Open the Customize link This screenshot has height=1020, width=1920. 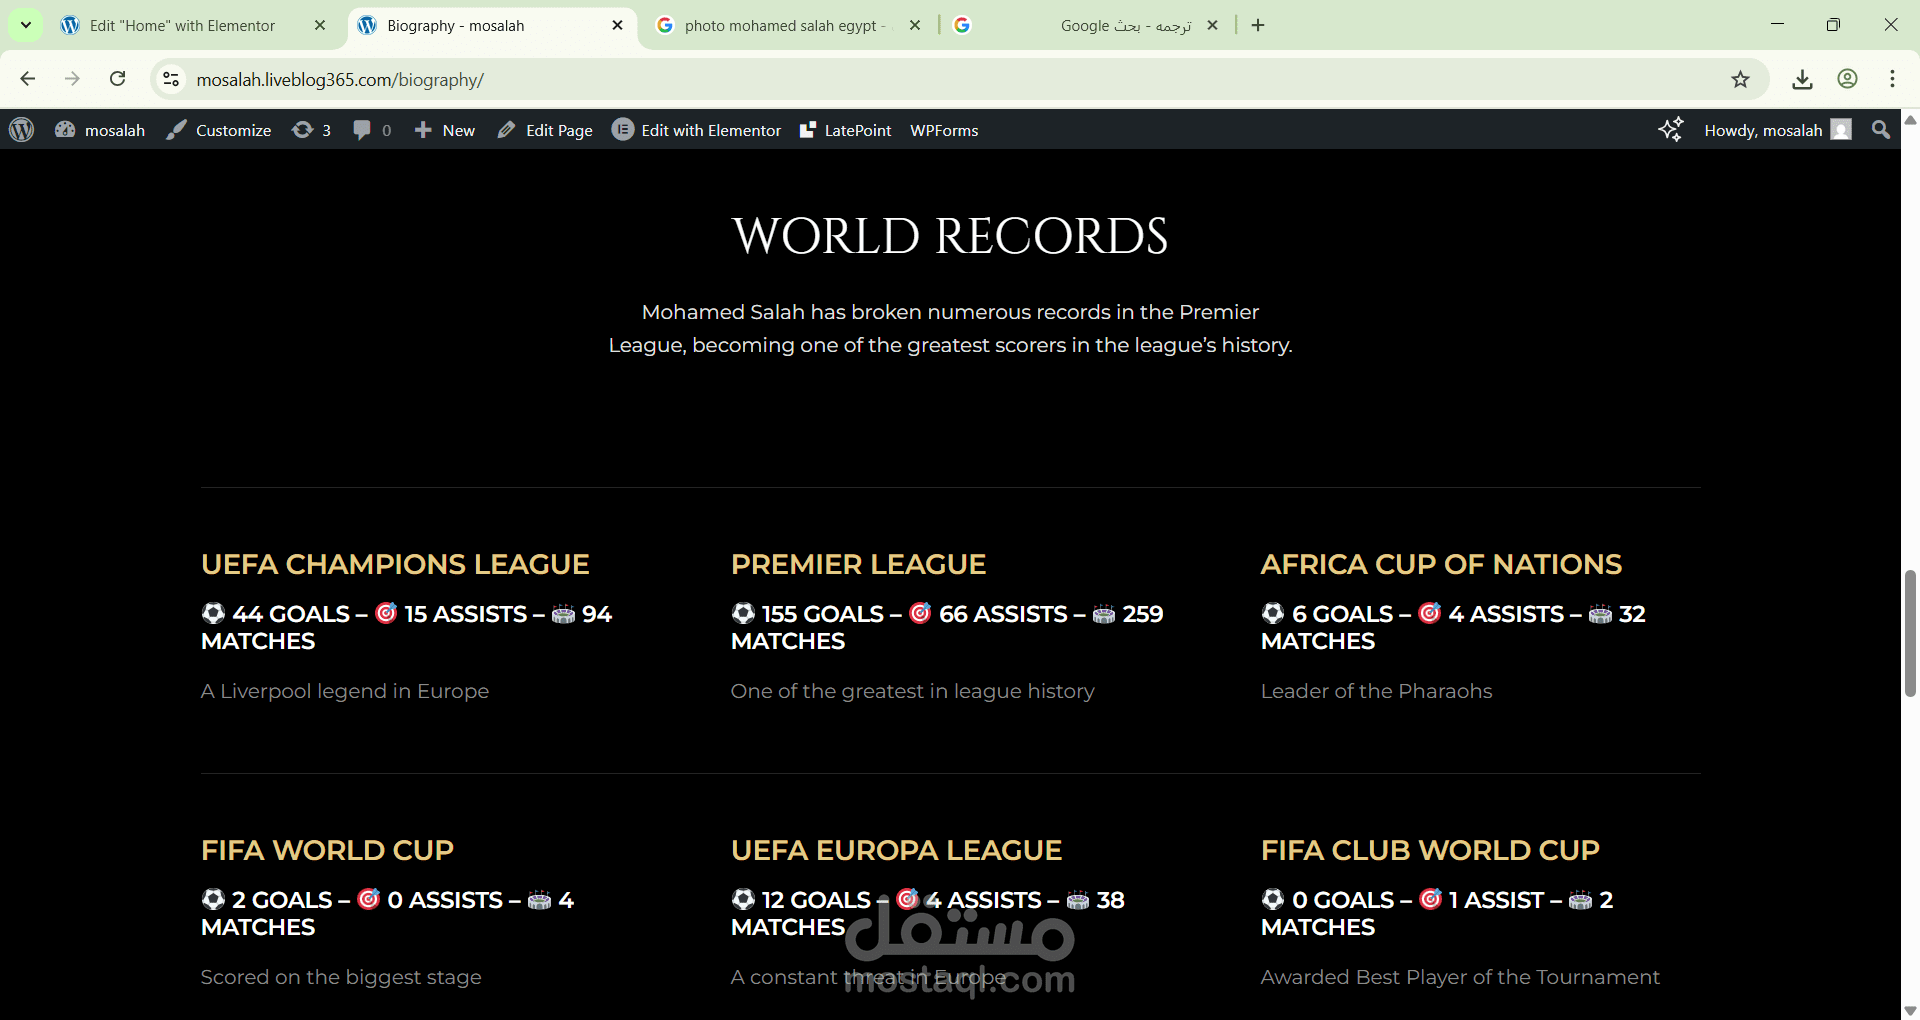pyautogui.click(x=219, y=130)
